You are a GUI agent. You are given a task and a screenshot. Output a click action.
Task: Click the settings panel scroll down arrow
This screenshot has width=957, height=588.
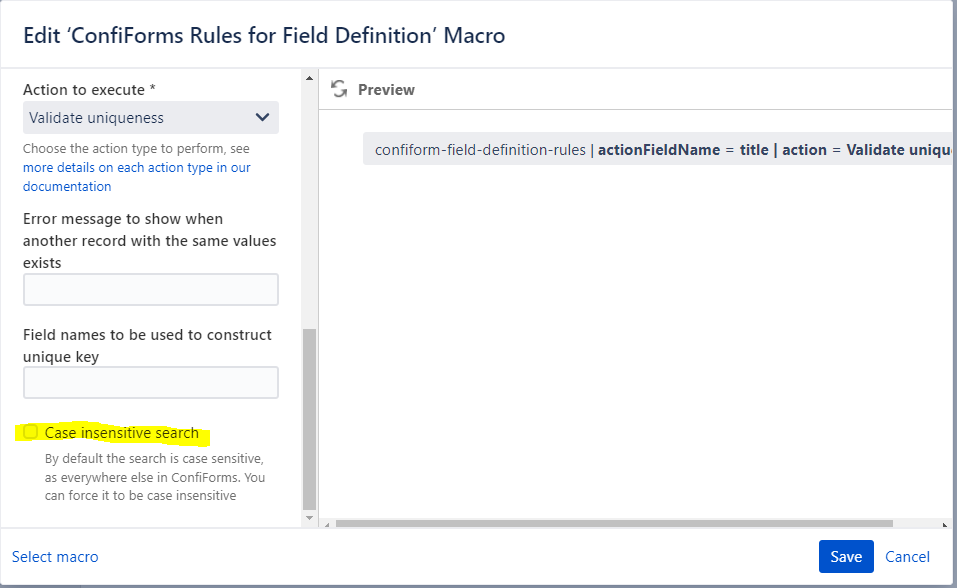pyautogui.click(x=309, y=518)
